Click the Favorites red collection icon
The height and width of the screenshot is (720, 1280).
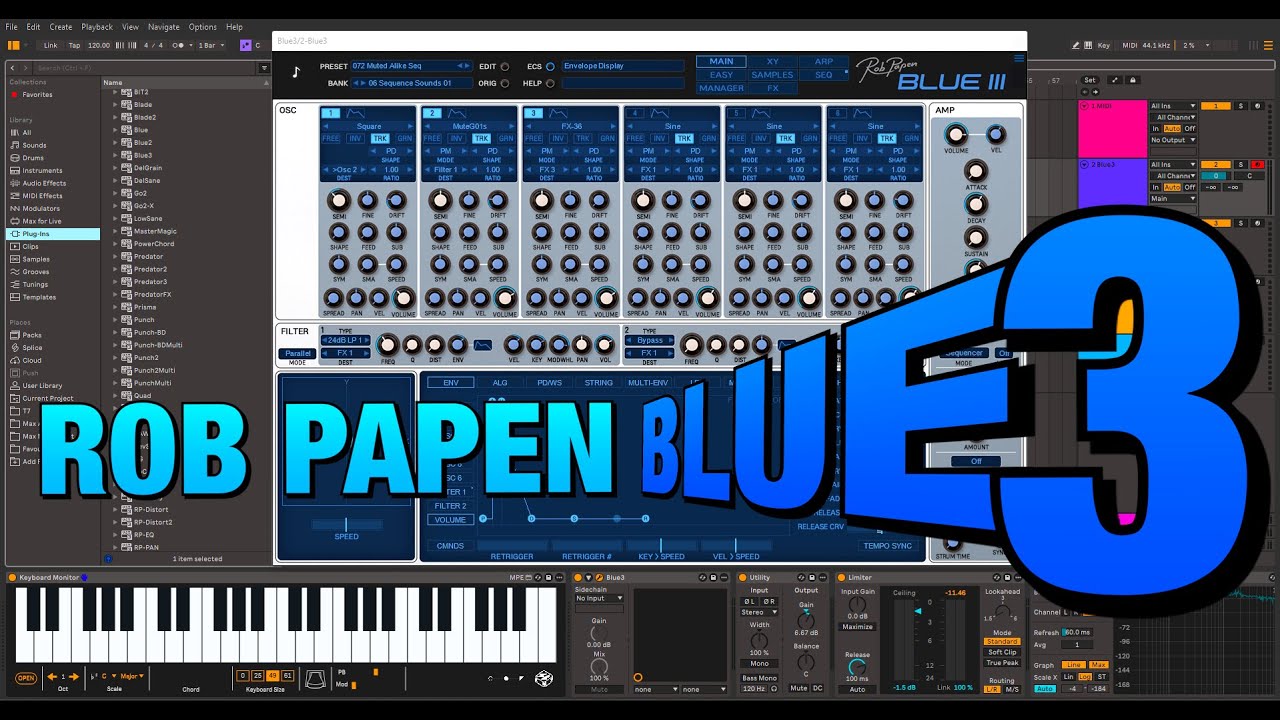[x=14, y=95]
